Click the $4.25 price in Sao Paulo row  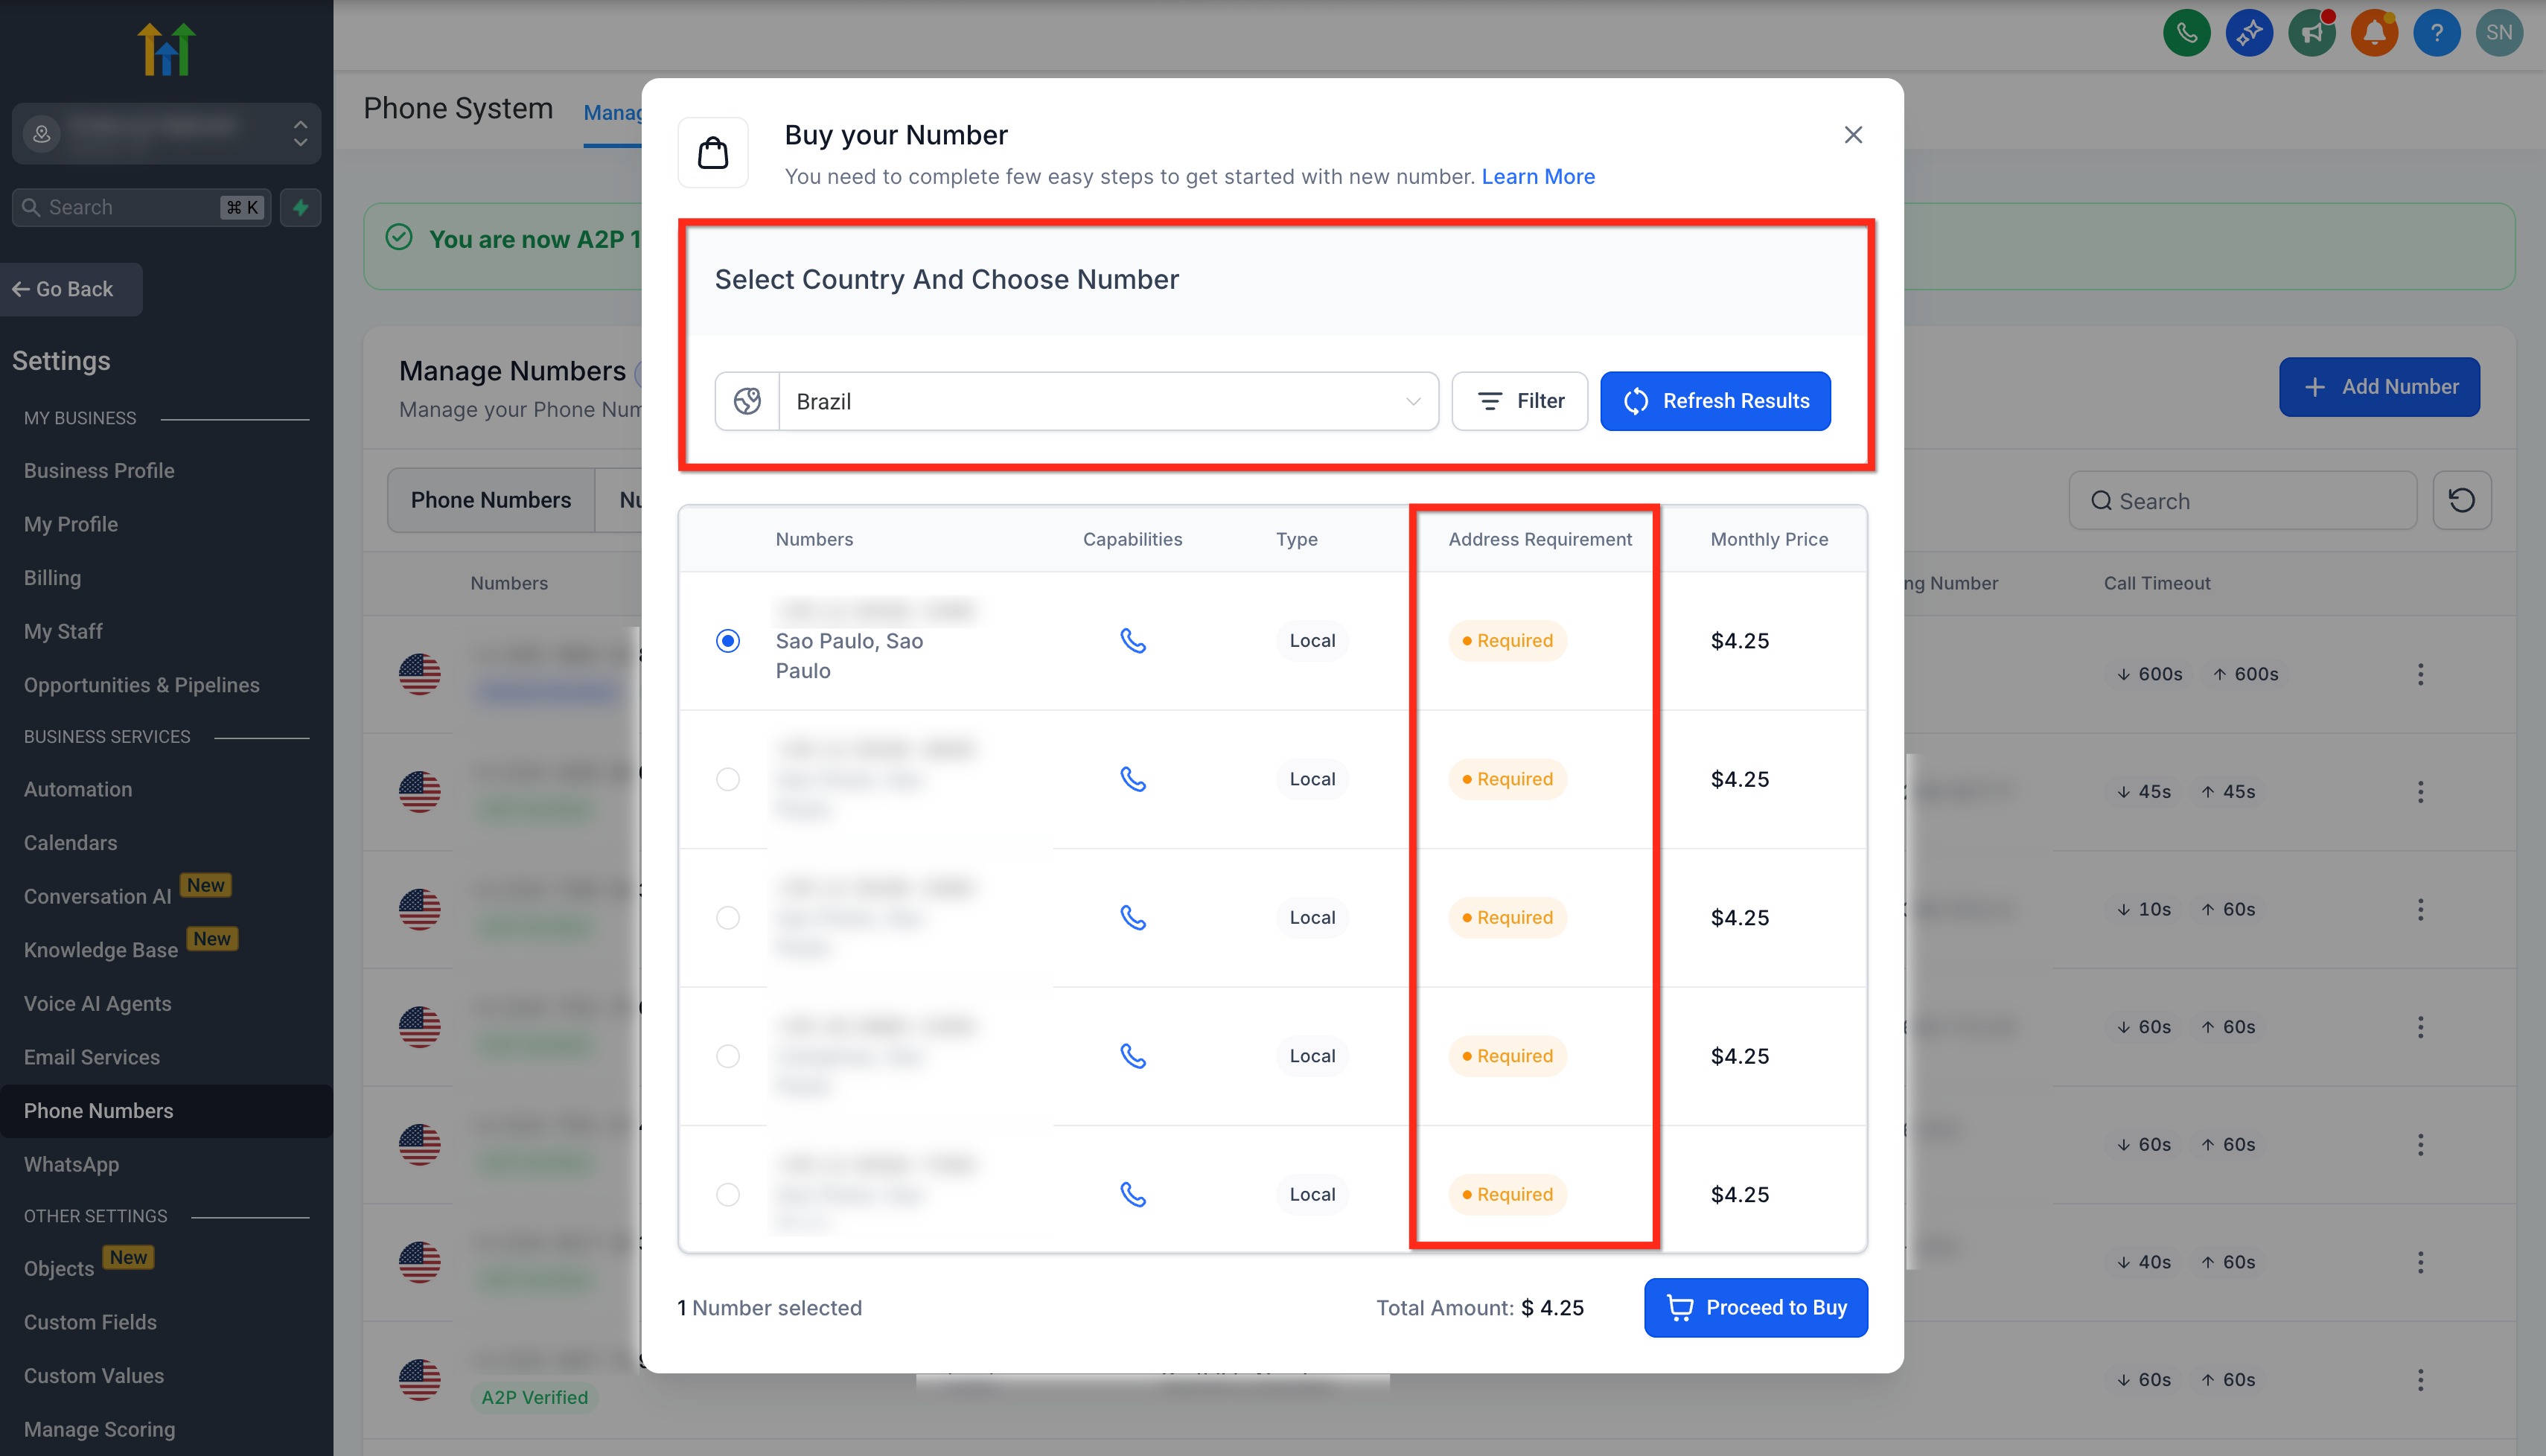click(1739, 640)
